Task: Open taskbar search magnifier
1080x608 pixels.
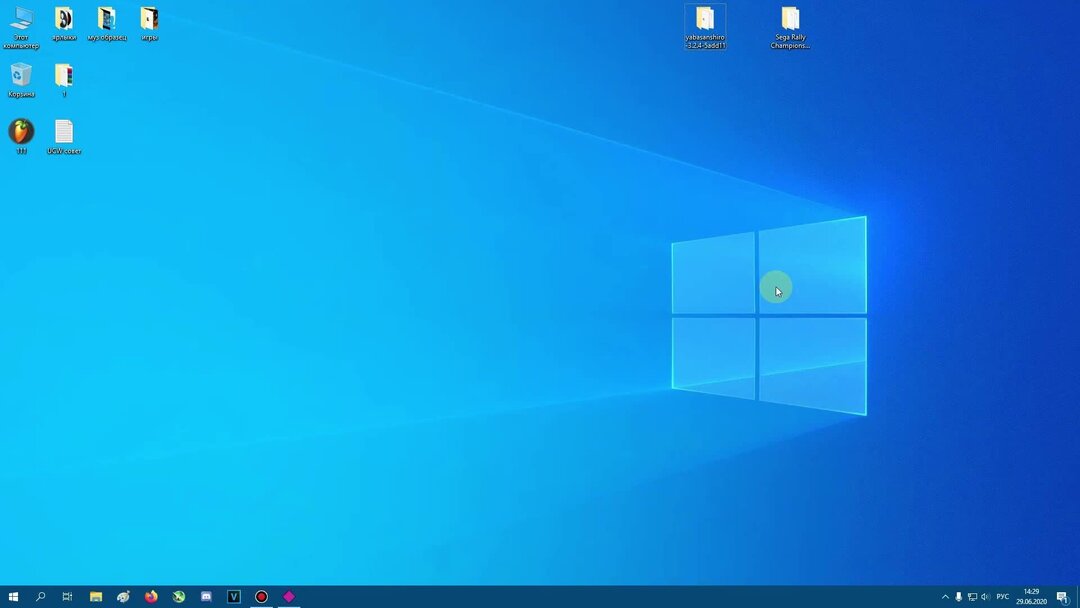Action: point(41,596)
